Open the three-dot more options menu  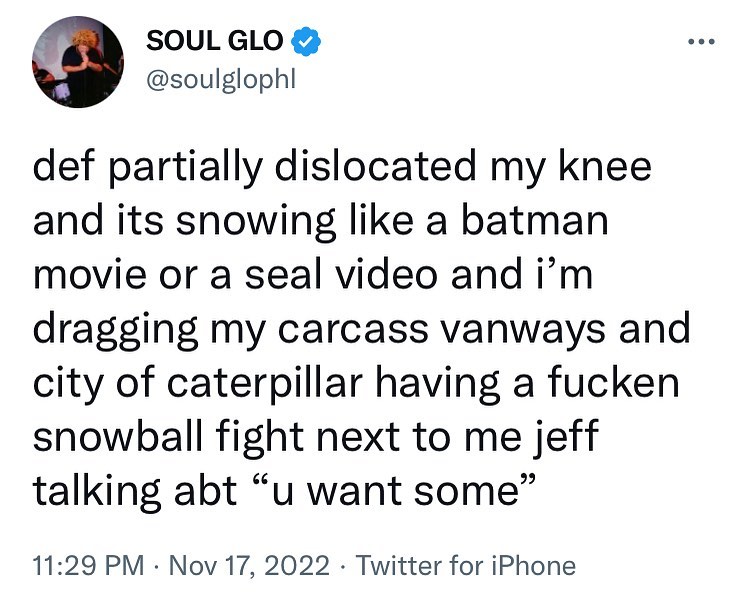coord(703,45)
